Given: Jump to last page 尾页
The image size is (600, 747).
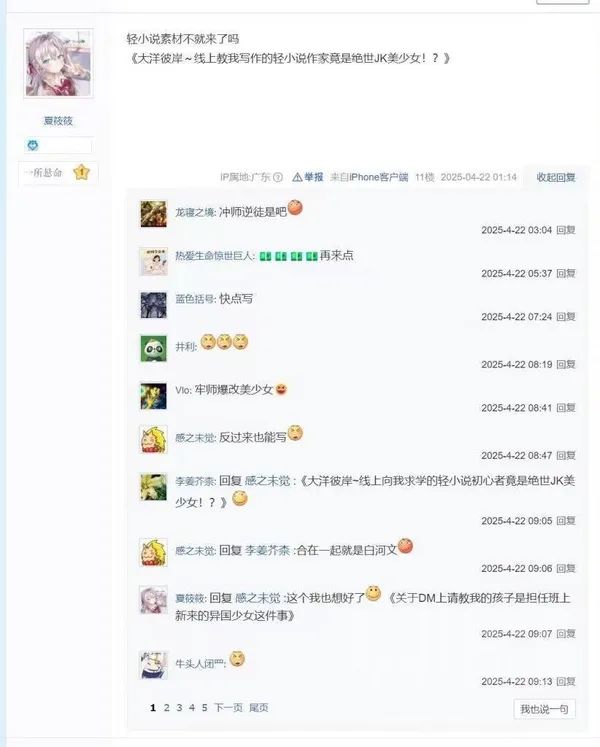Looking at the screenshot, I should click(258, 707).
